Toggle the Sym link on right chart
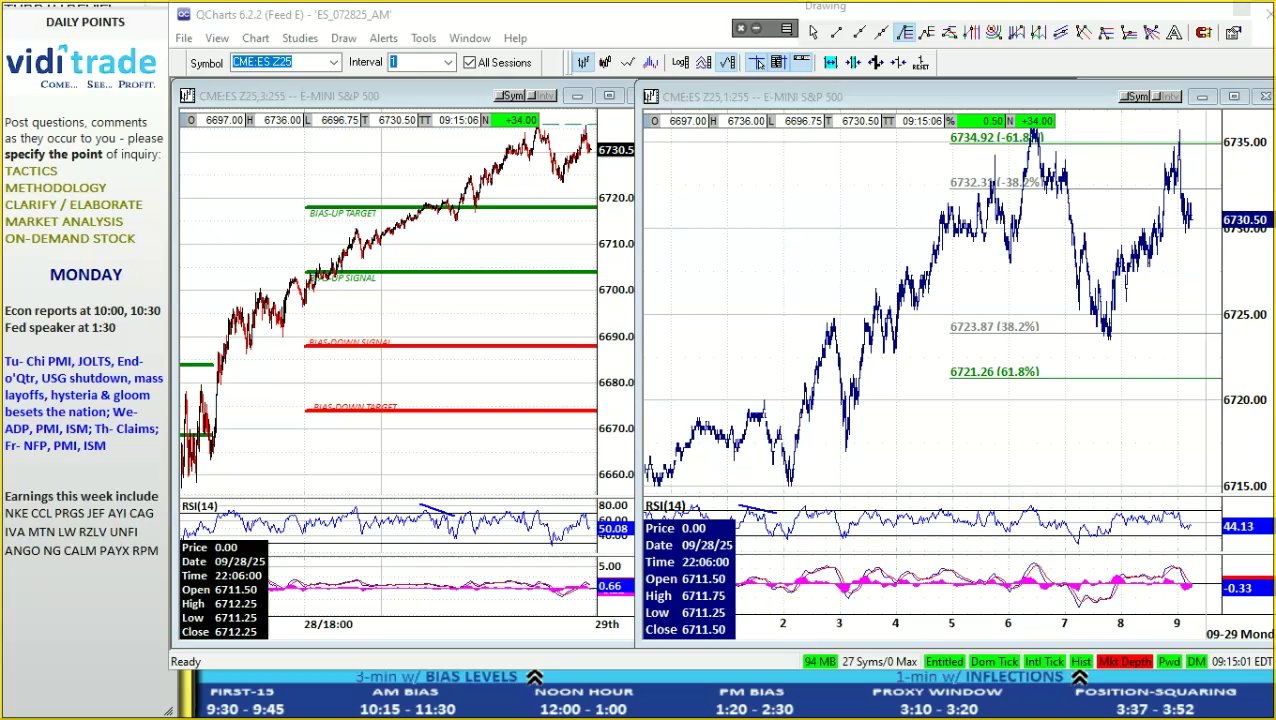Viewport: 1276px width, 720px height. (x=1135, y=97)
